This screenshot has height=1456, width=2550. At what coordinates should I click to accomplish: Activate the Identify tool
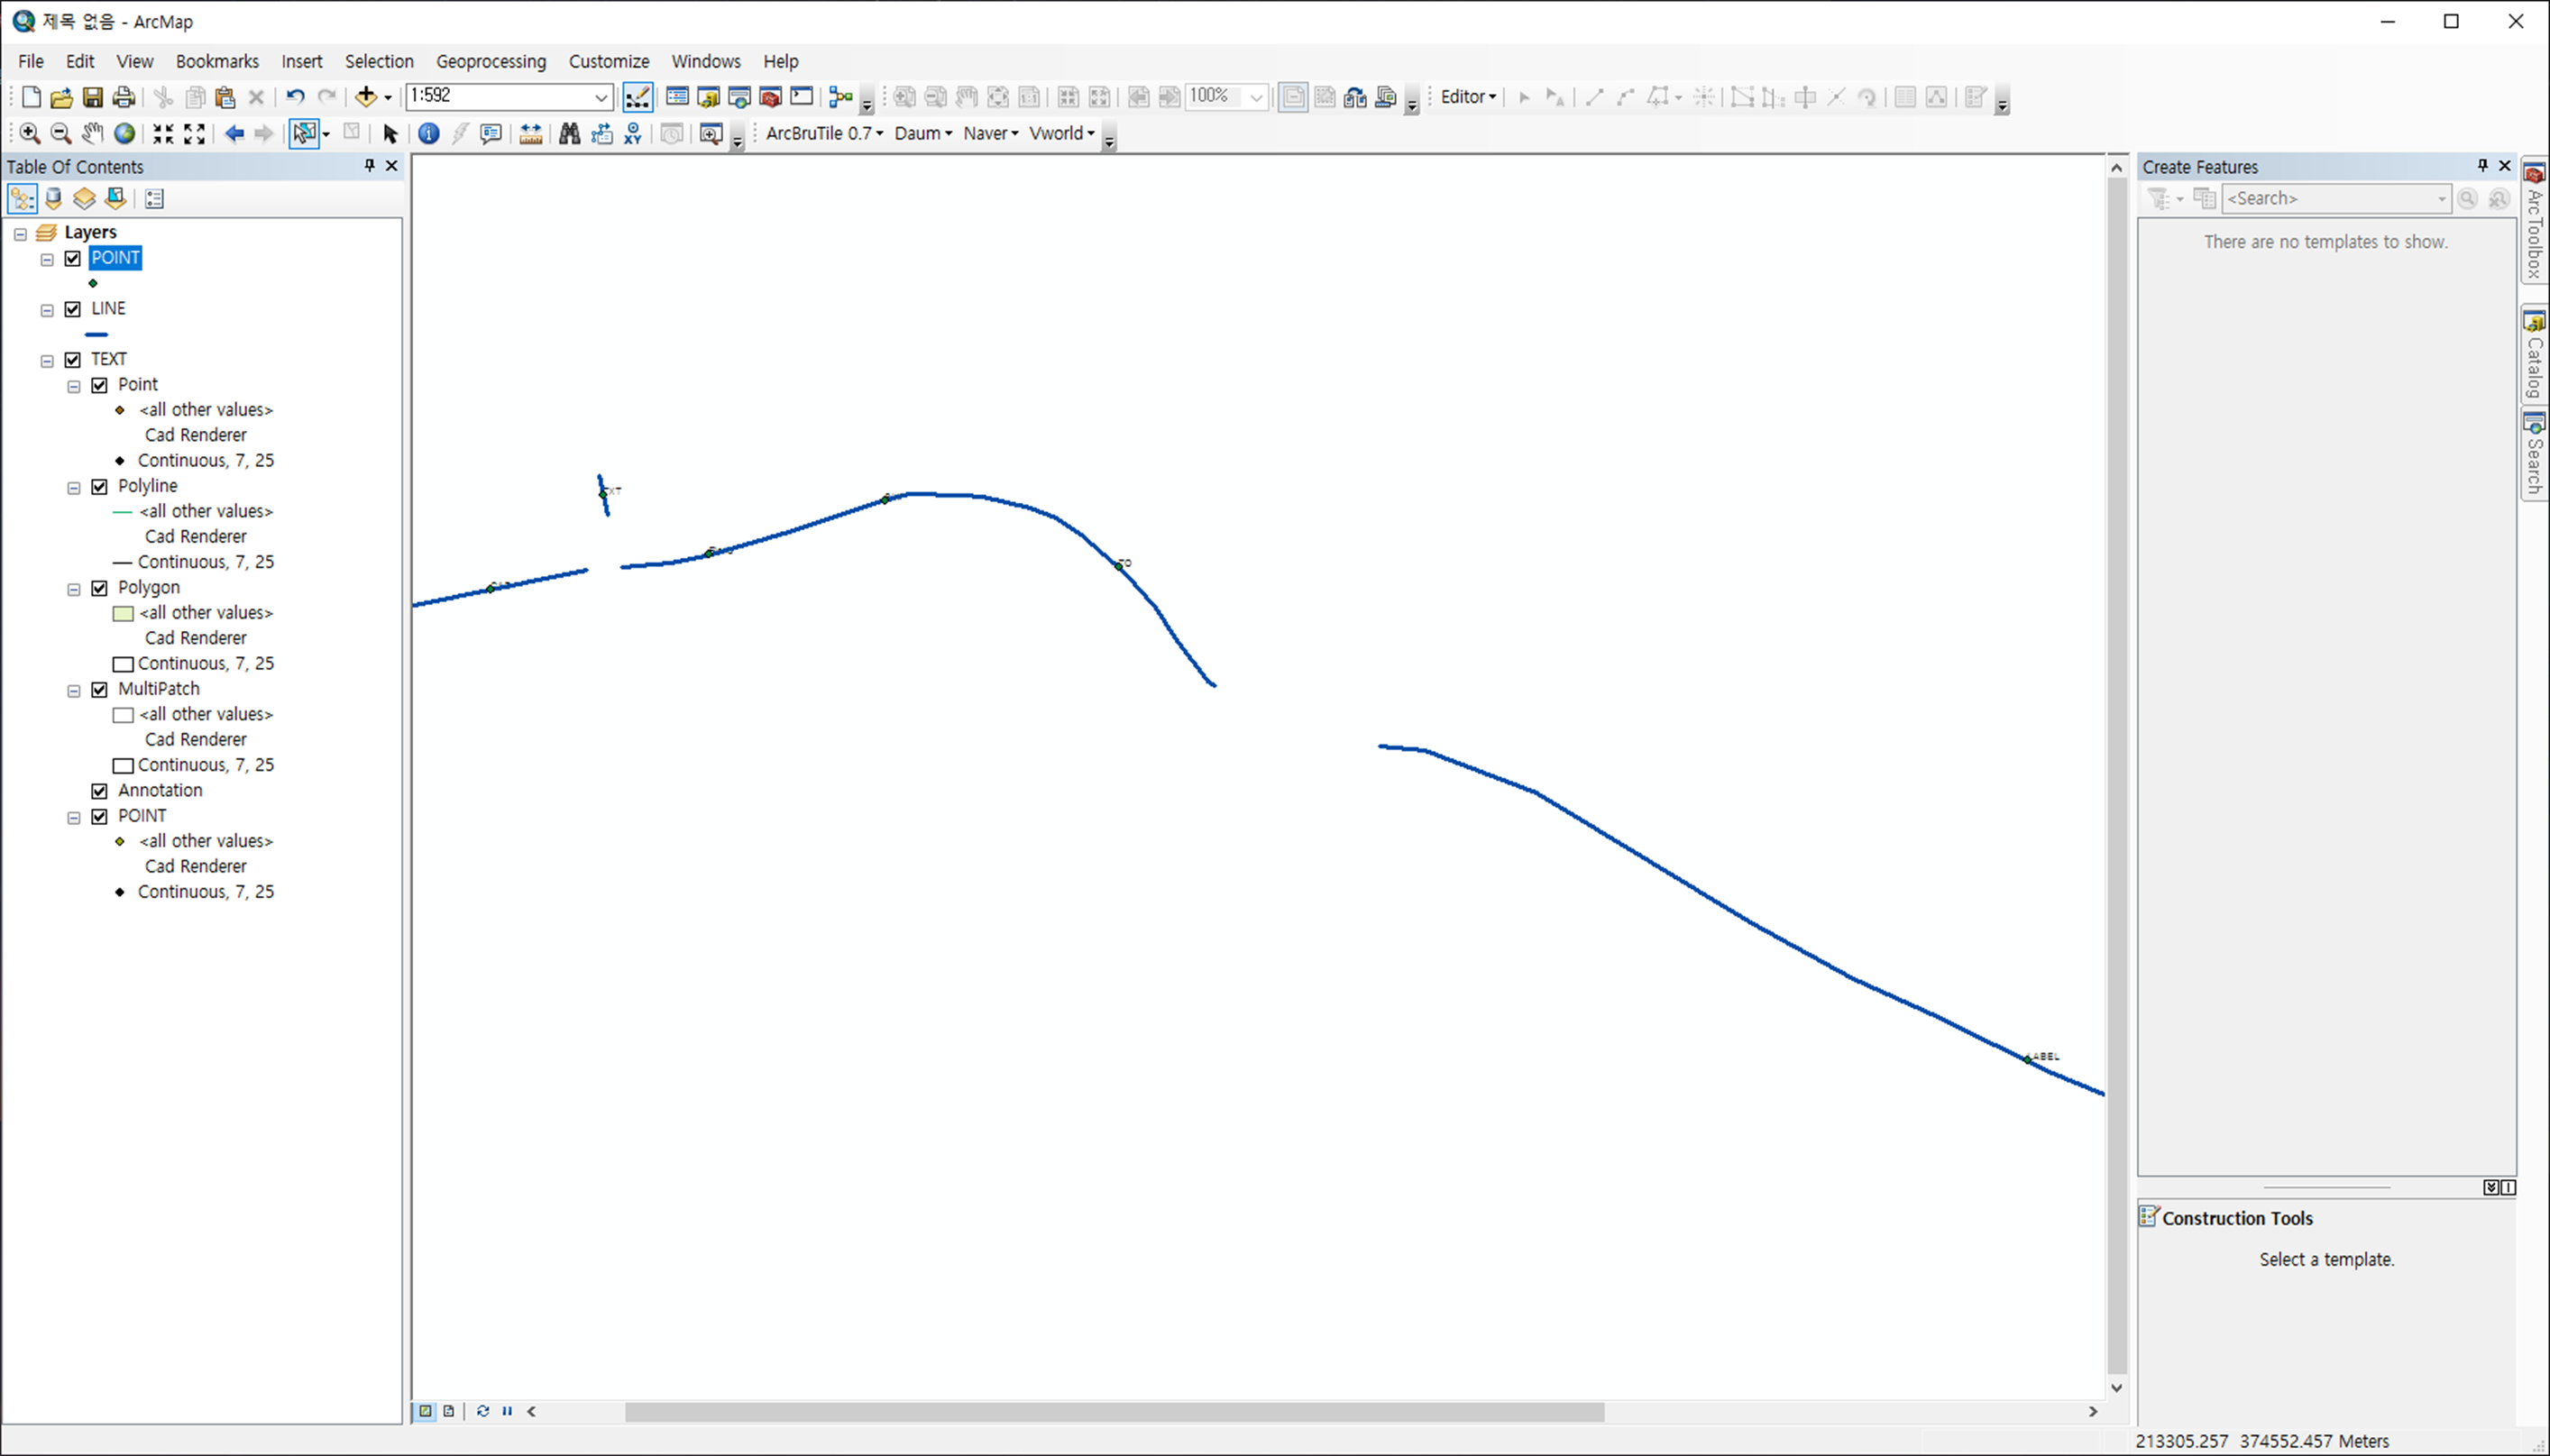click(x=428, y=134)
